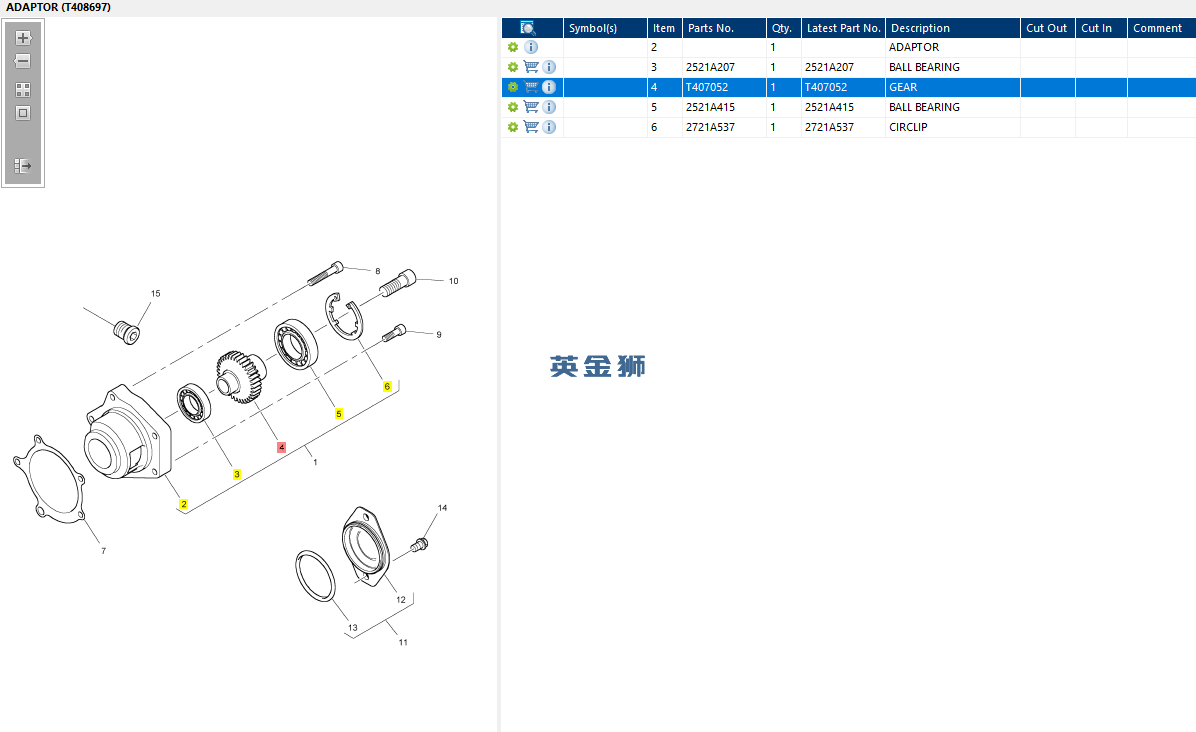Select BALL BEARING description in item 5 row

[953, 107]
